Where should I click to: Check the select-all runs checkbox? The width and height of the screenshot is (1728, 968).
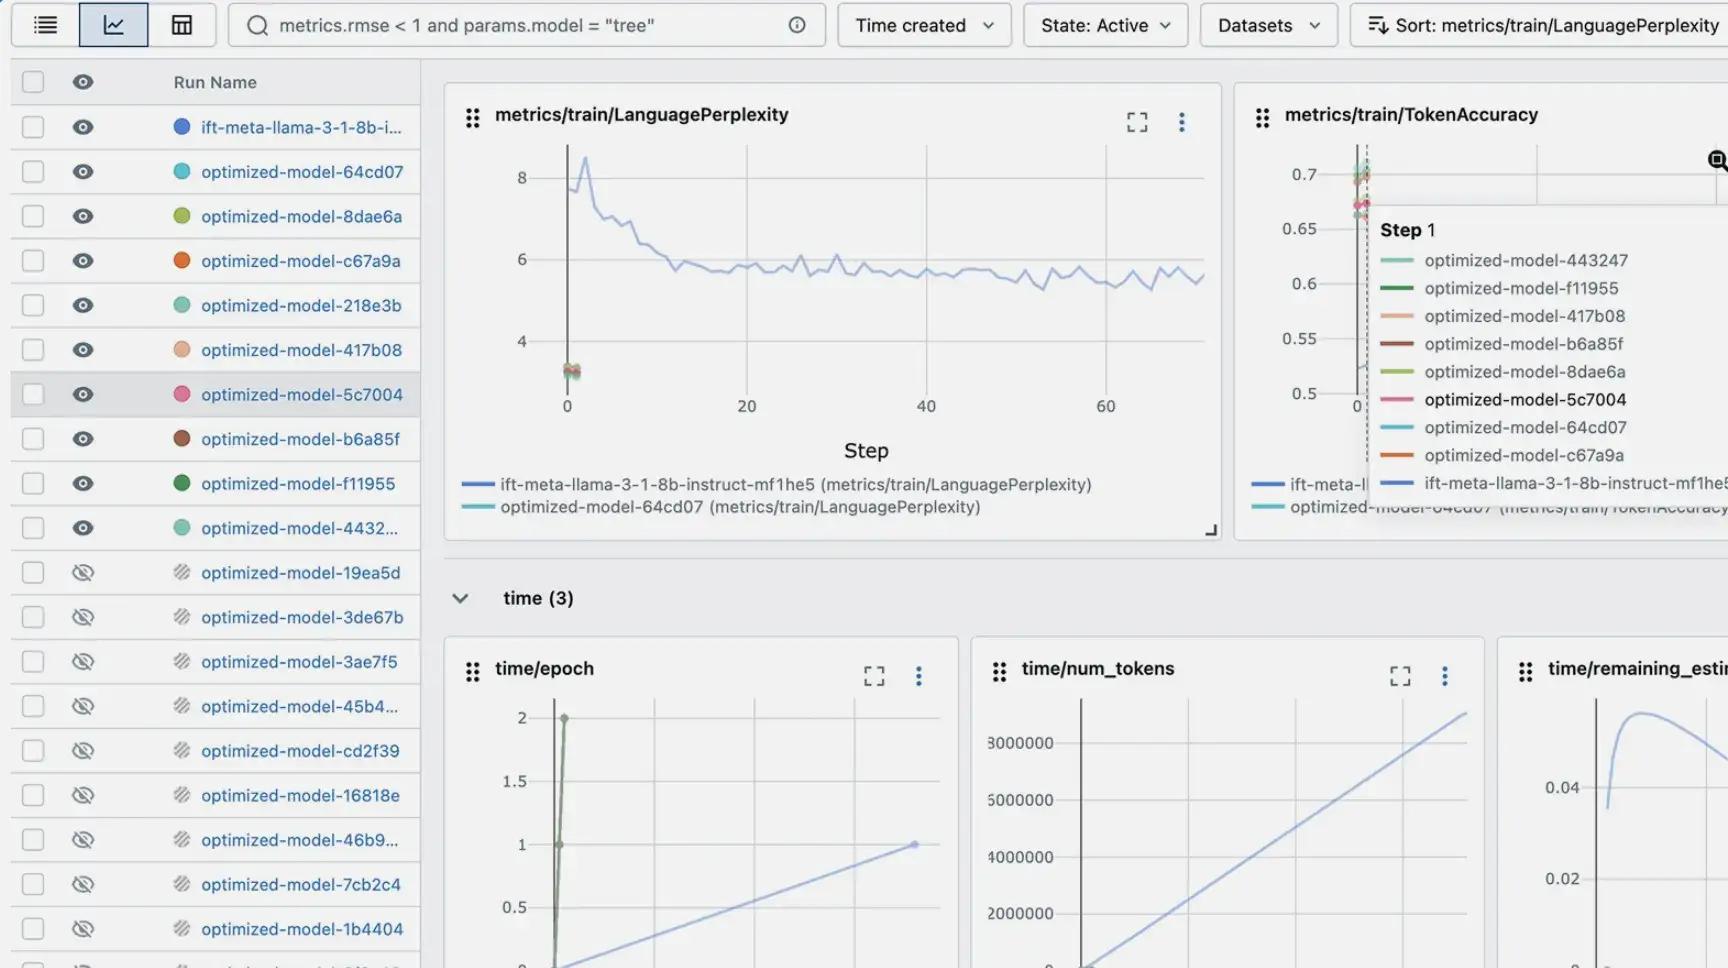(33, 82)
